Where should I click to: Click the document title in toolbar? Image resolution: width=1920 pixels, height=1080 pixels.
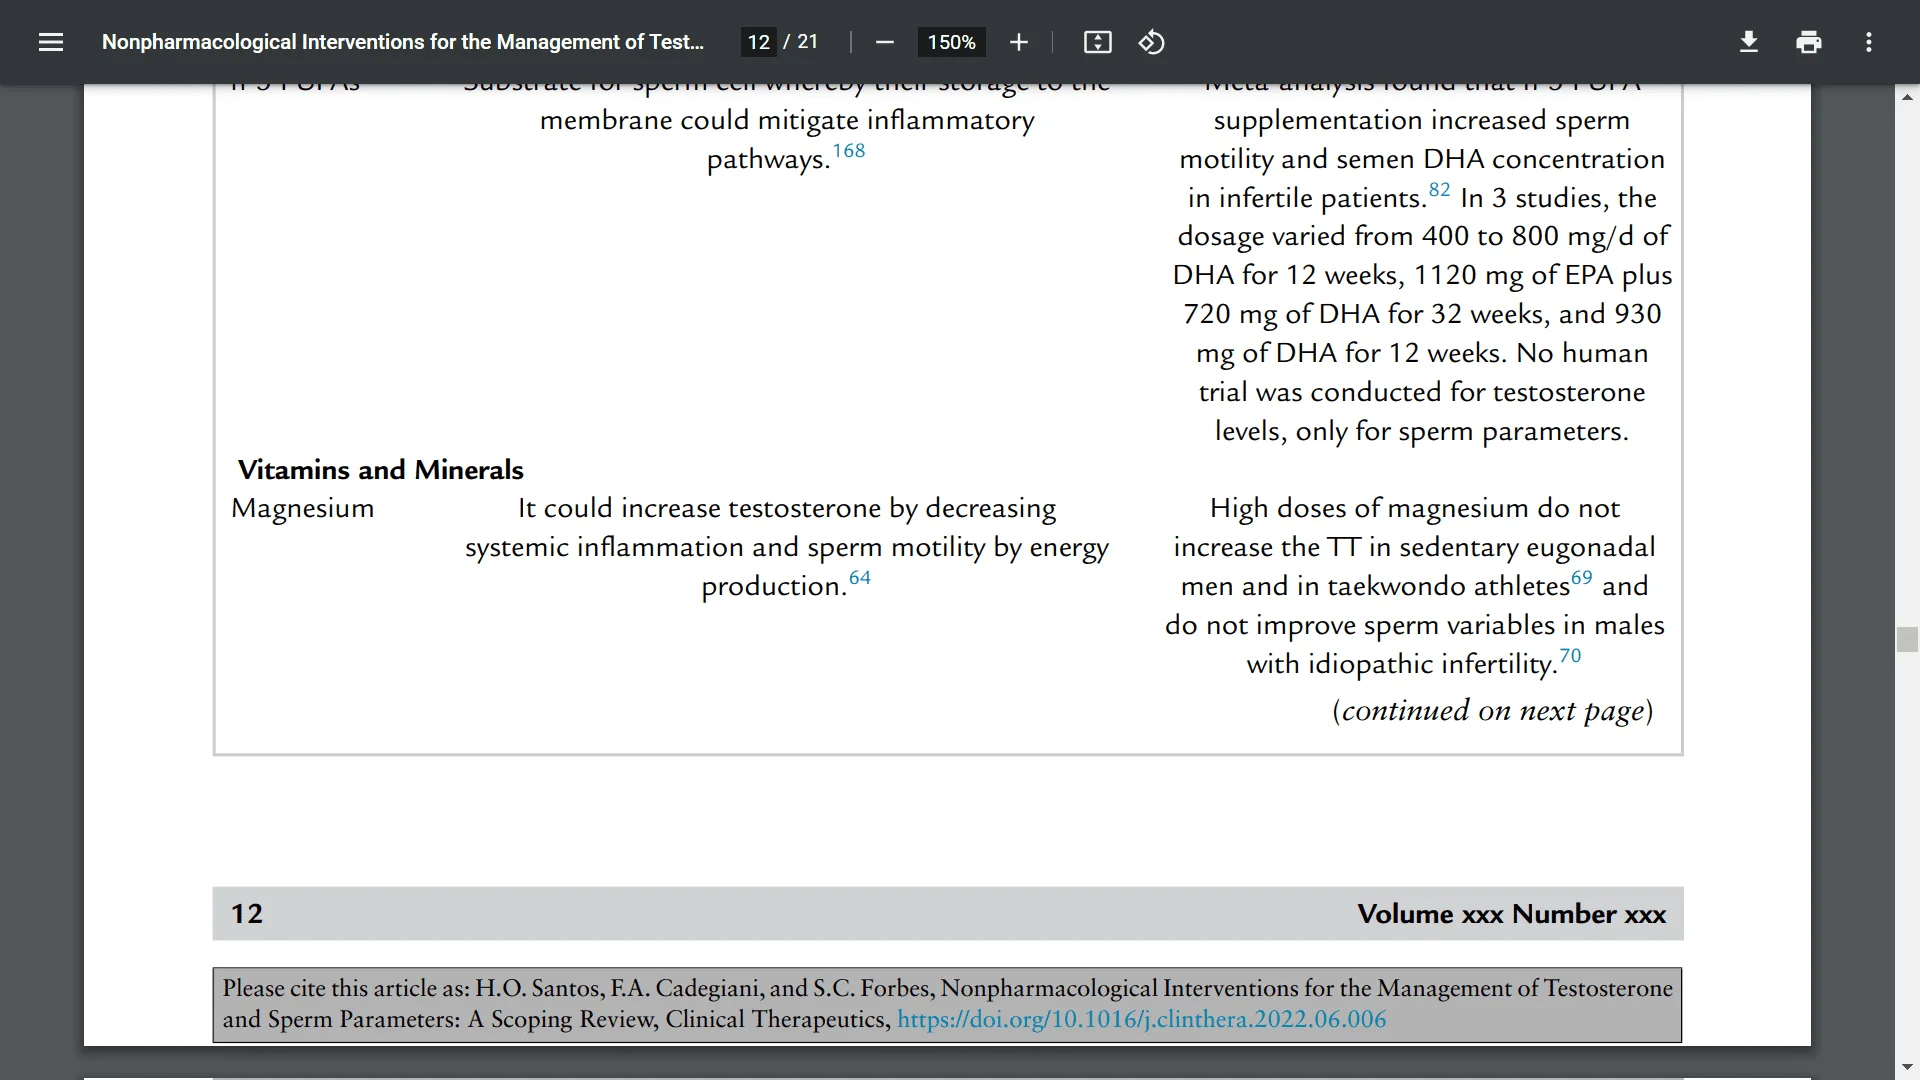(x=403, y=42)
